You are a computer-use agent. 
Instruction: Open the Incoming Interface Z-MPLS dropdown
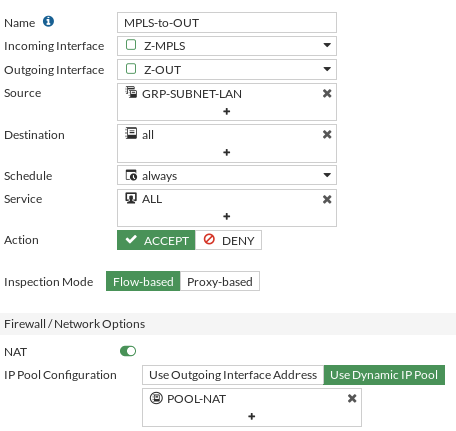[x=227, y=46]
